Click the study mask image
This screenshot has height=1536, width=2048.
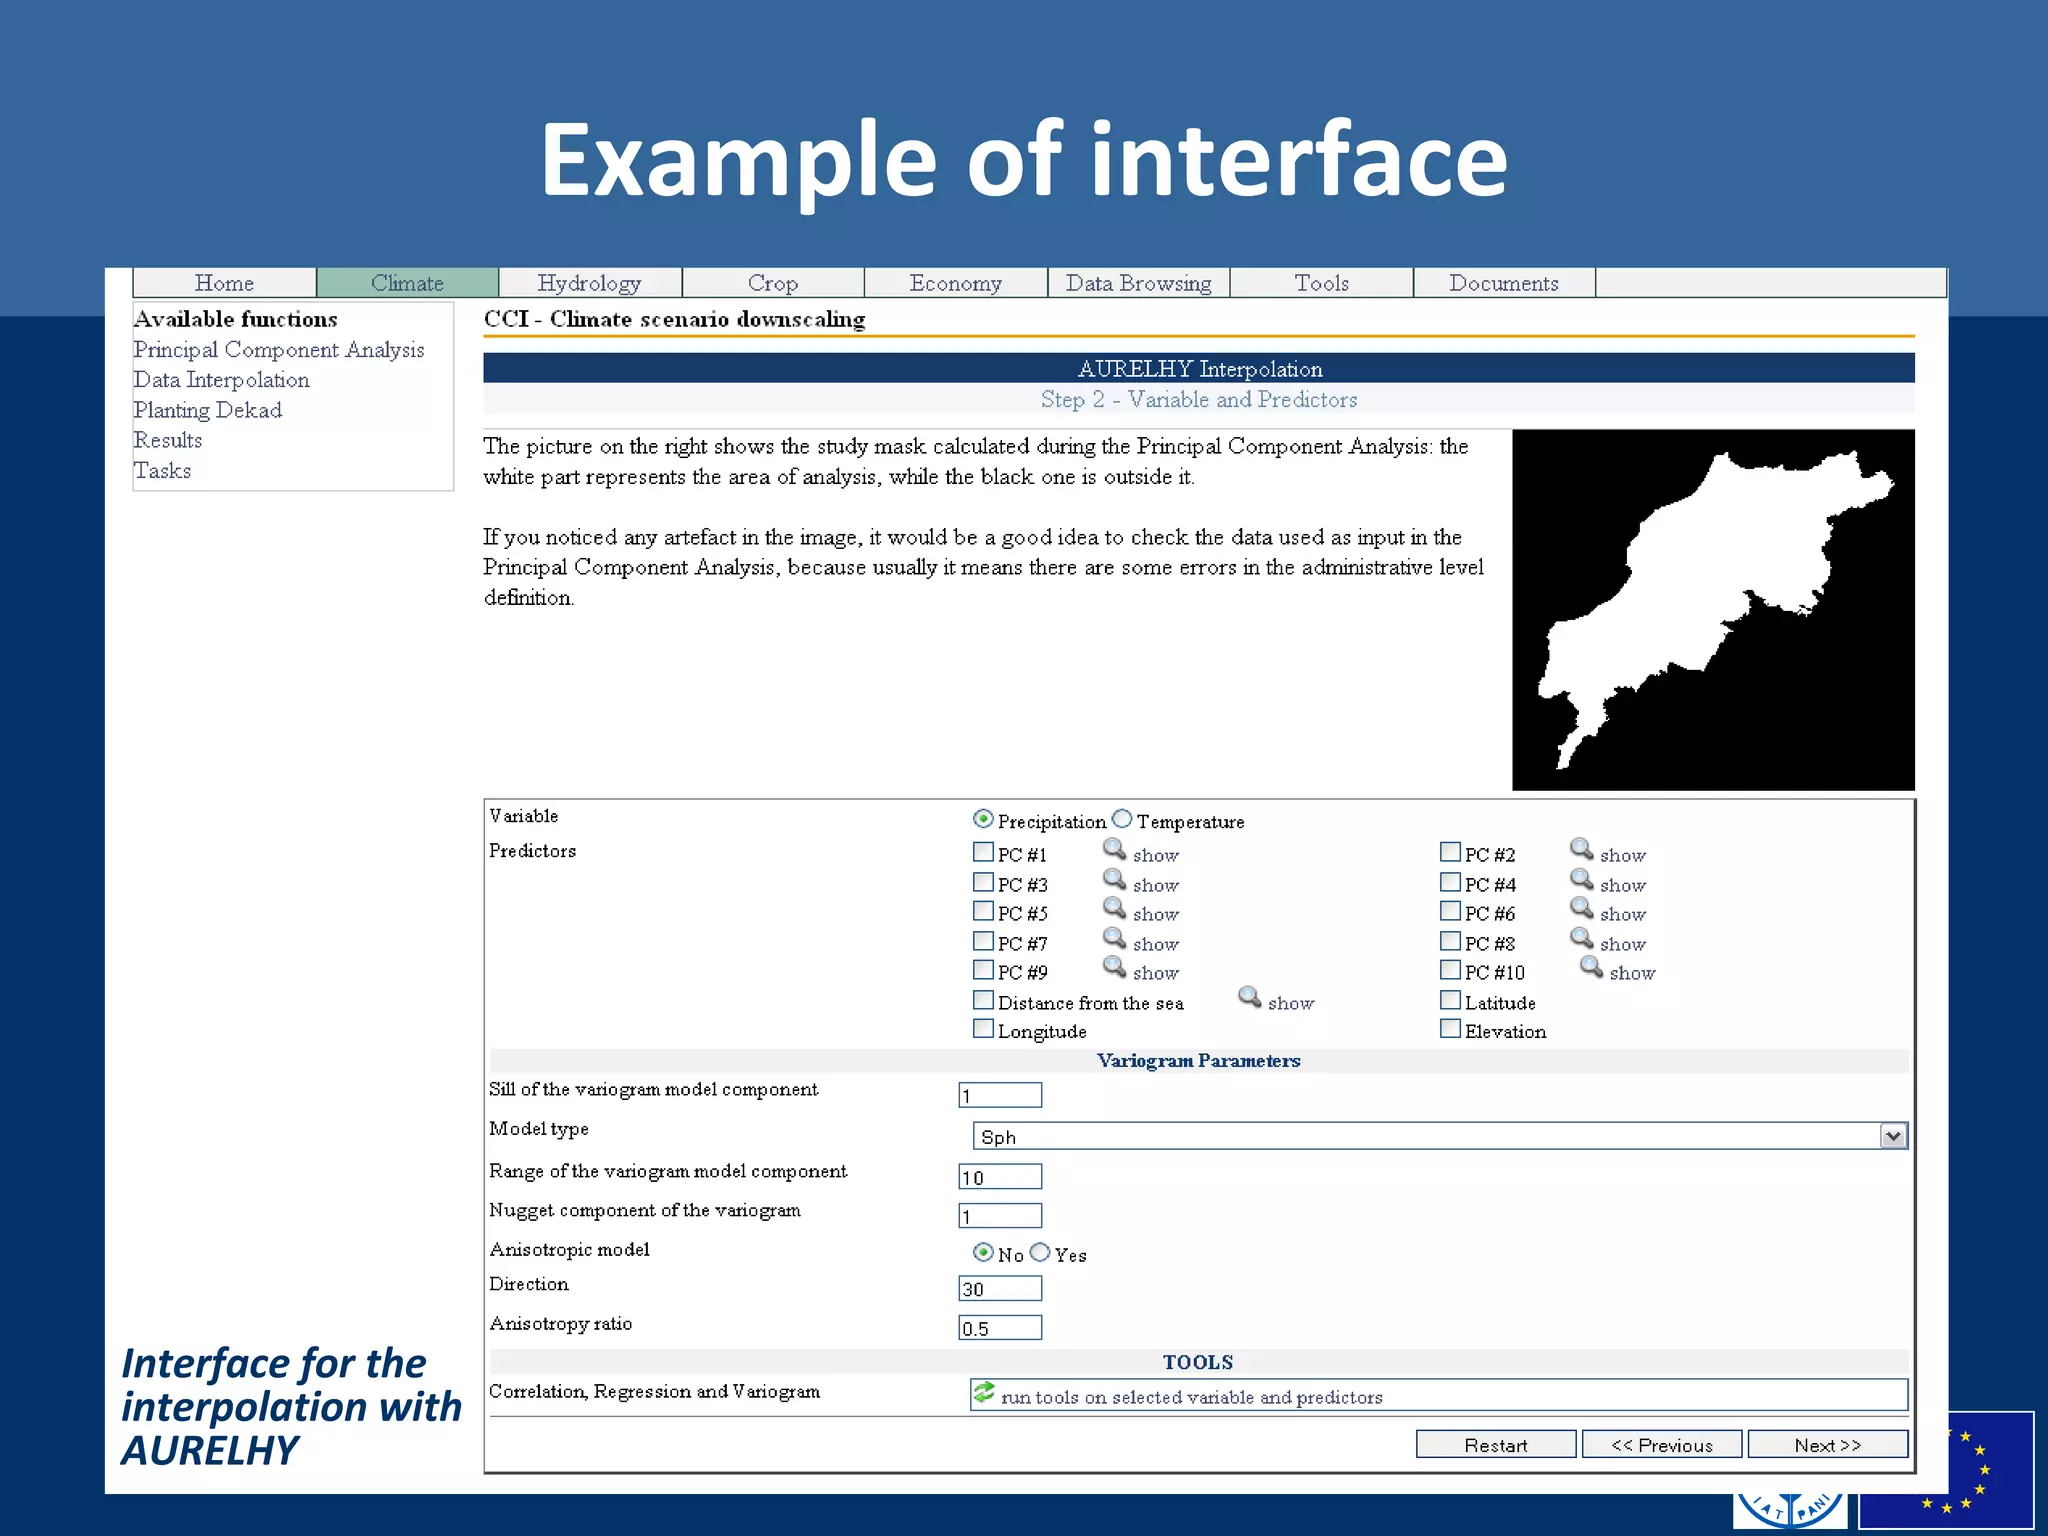(x=1713, y=610)
